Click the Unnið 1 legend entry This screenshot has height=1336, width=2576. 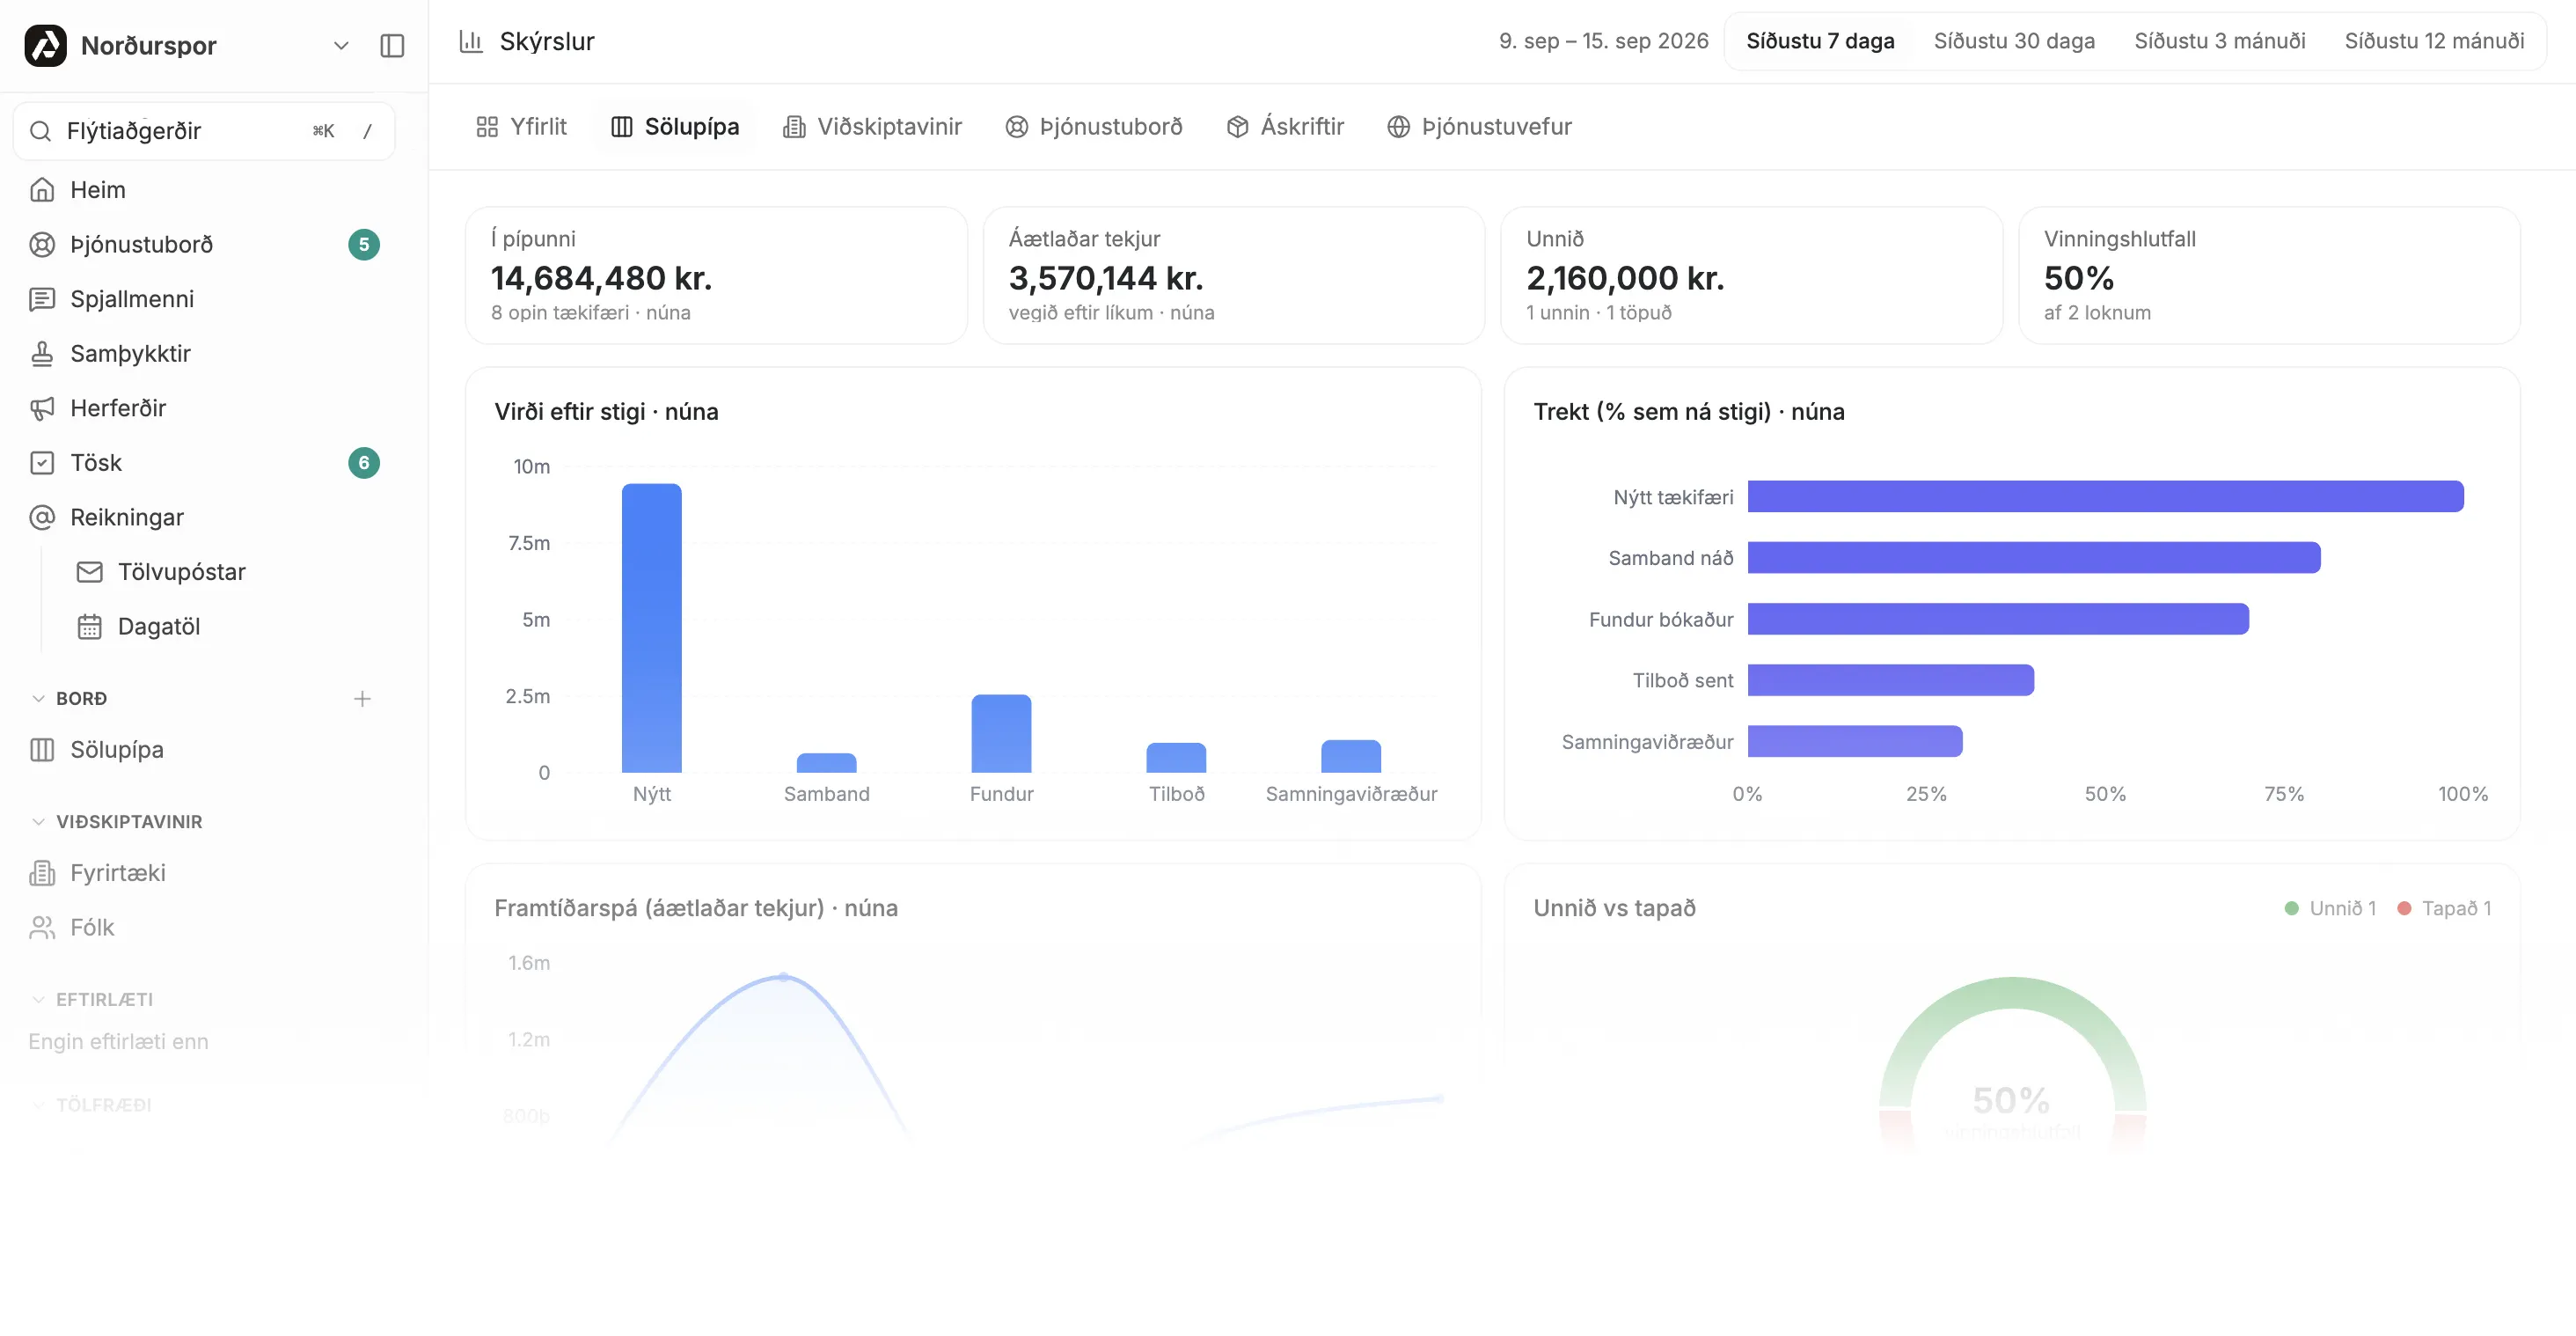2330,908
